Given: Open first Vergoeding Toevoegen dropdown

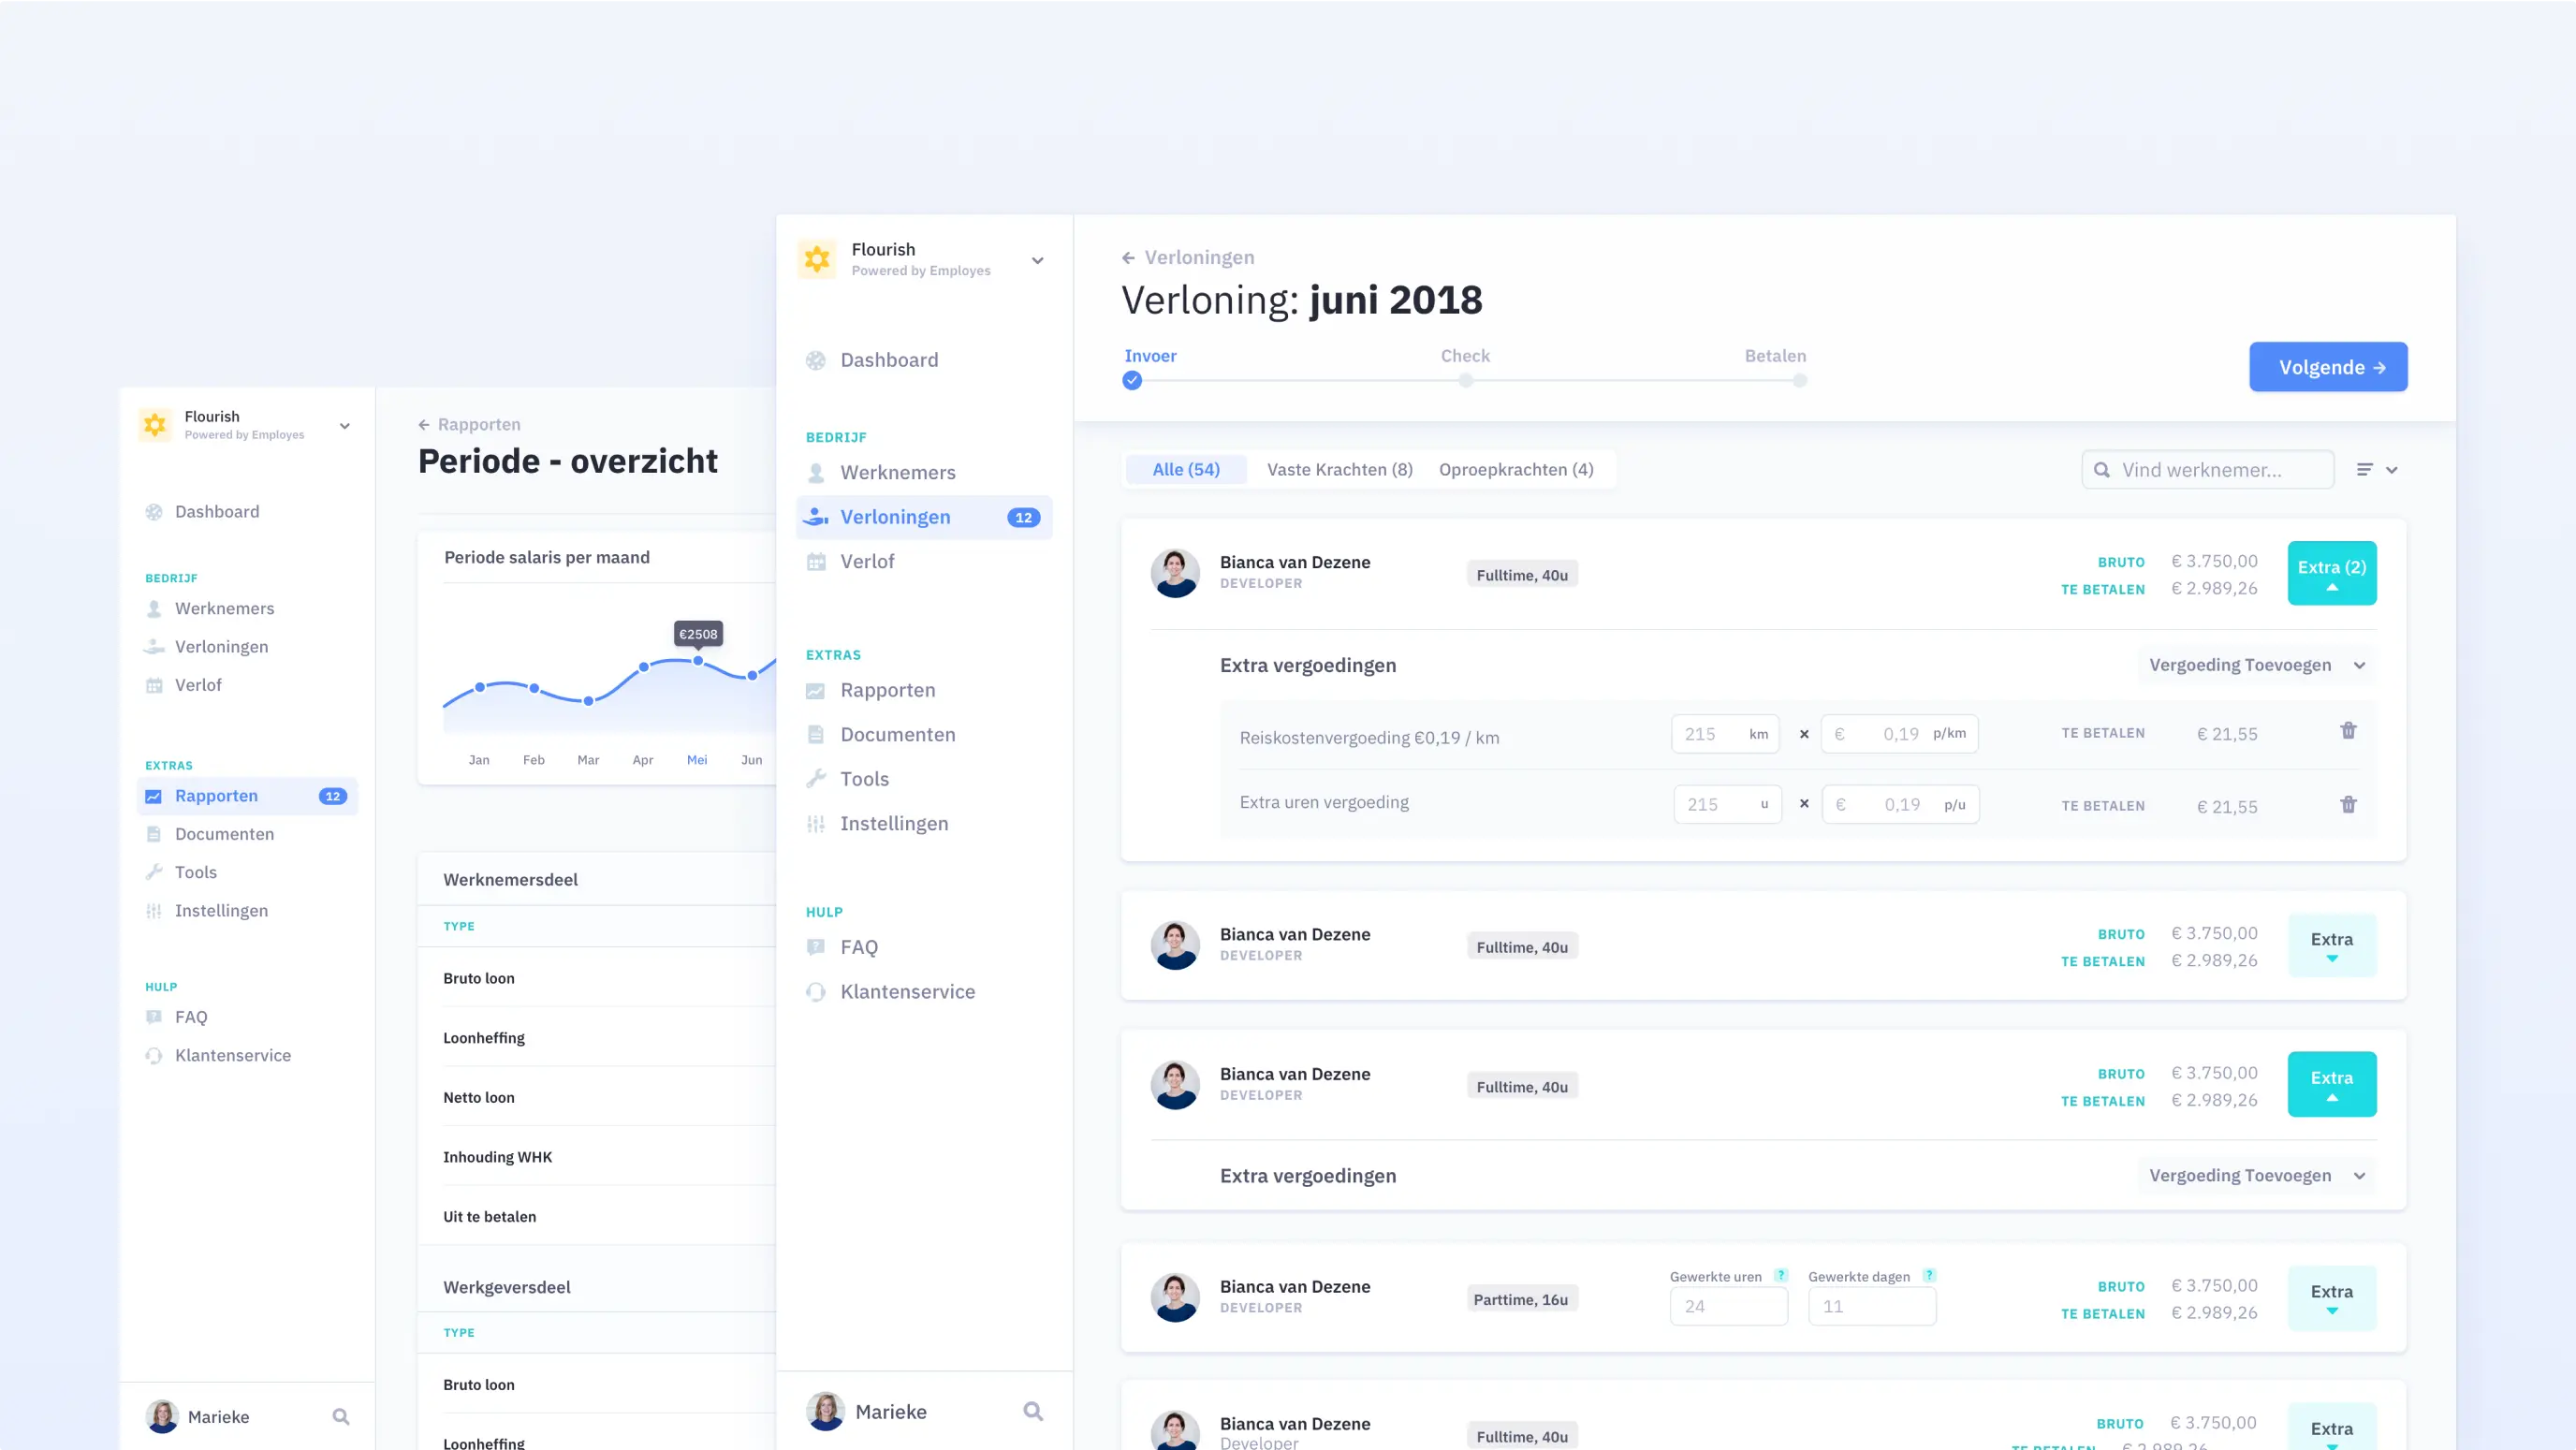Looking at the screenshot, I should [x=2257, y=665].
